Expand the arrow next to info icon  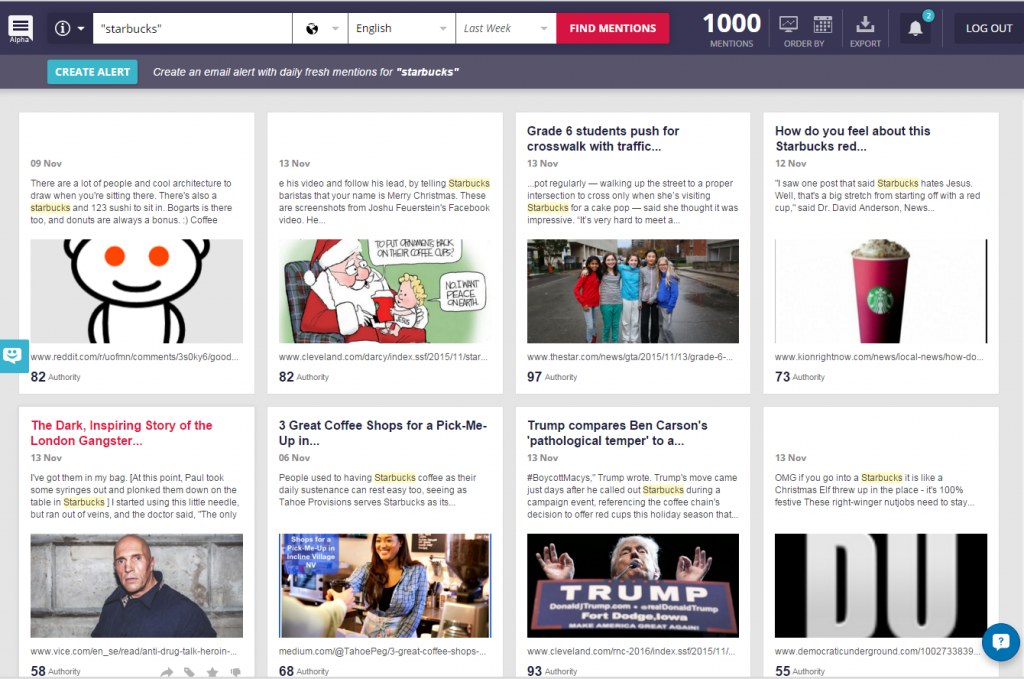pyautogui.click(x=81, y=29)
